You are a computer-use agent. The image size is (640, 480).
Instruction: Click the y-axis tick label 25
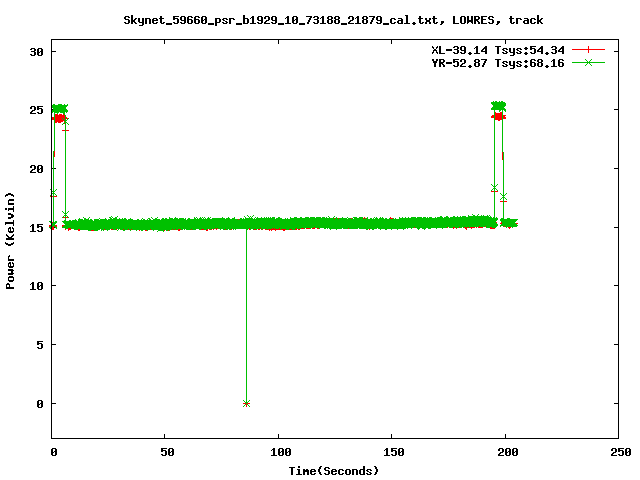36,110
